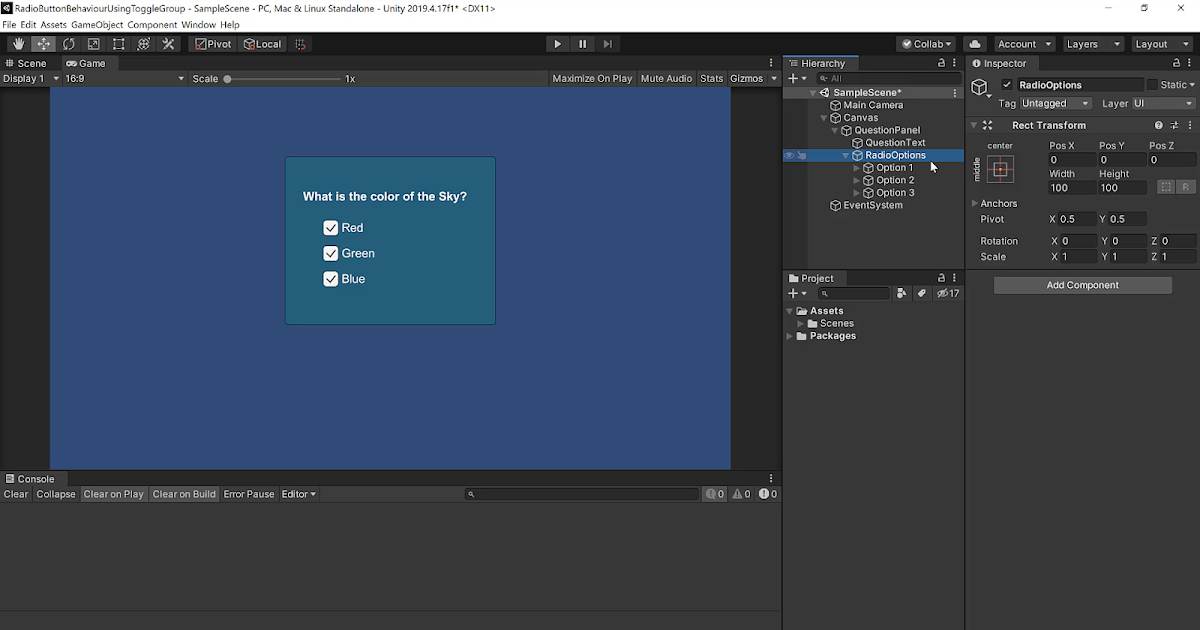Activate the Hand tool for panning
This screenshot has height=630, width=1200.
(x=17, y=43)
